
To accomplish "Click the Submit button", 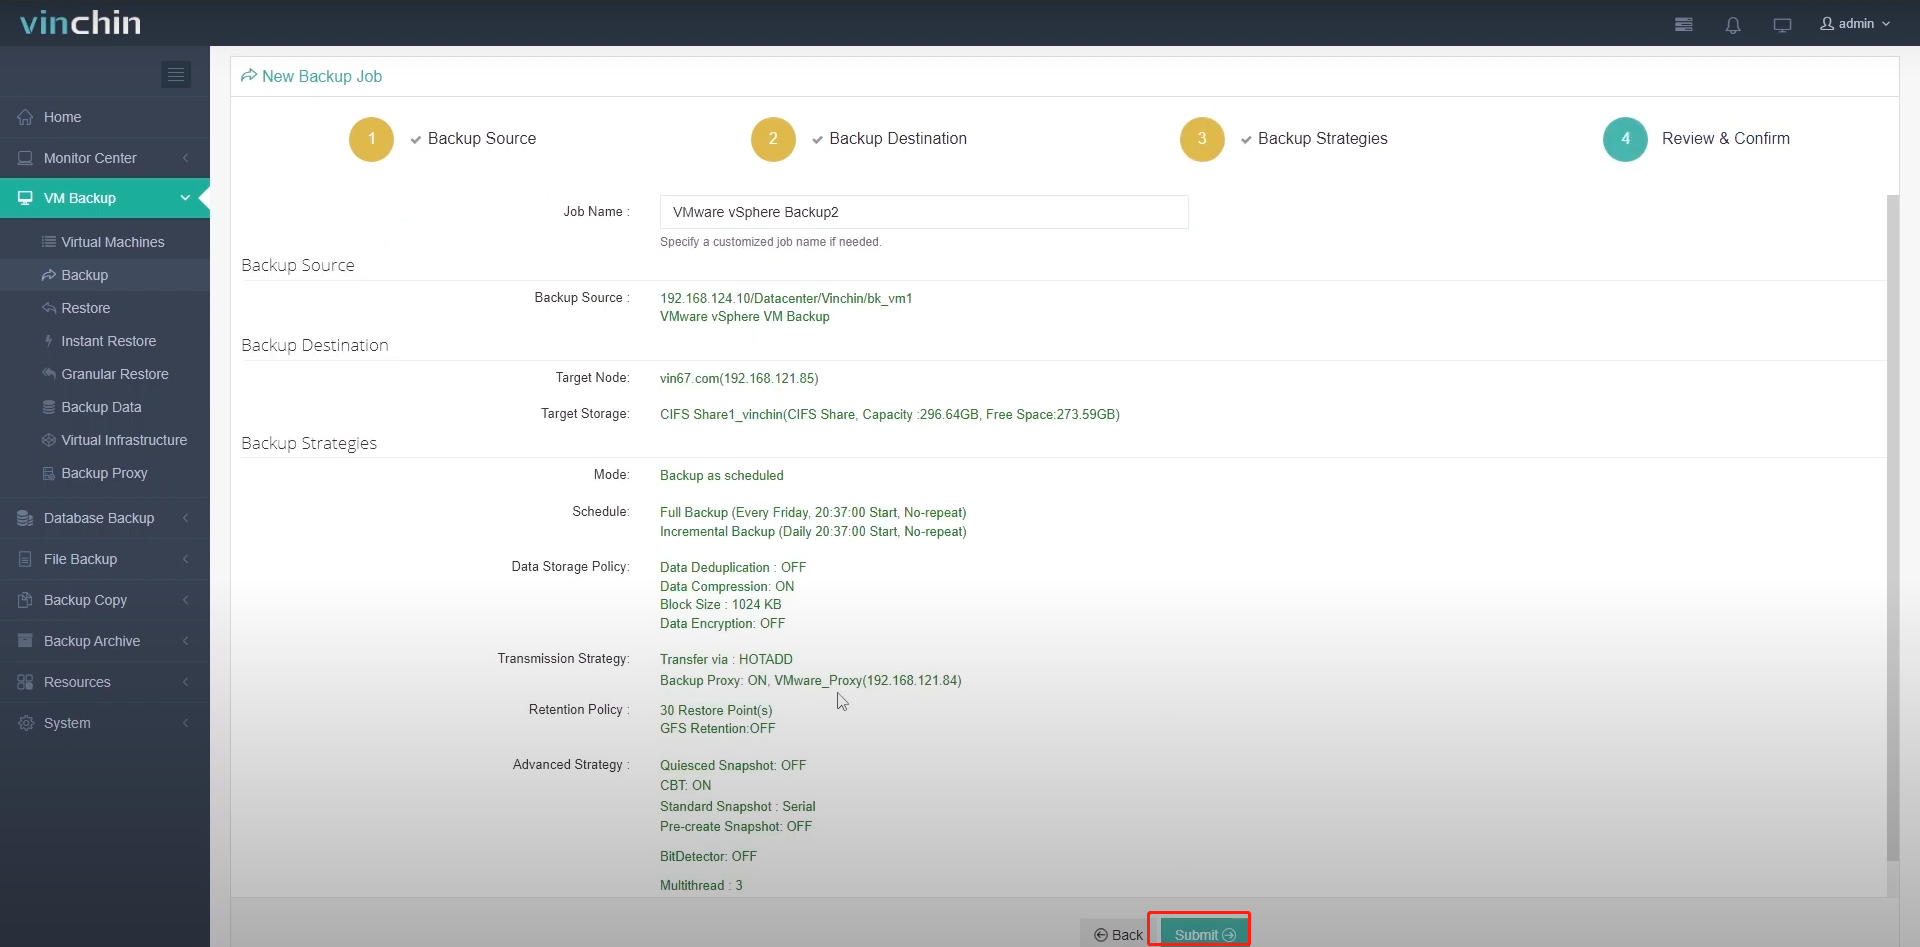I will click(1204, 935).
